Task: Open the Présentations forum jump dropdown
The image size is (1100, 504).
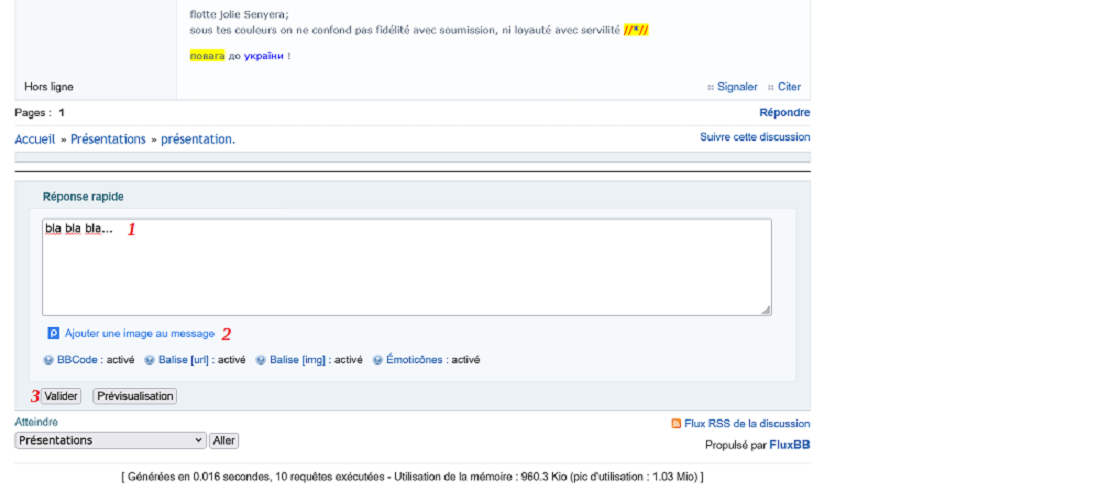Action: (x=110, y=441)
